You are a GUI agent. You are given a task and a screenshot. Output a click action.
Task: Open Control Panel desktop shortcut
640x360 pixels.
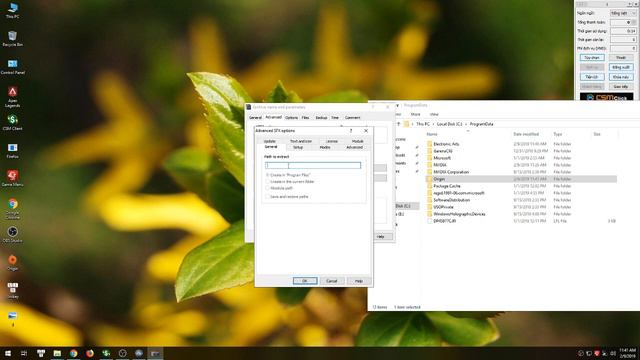click(13, 67)
